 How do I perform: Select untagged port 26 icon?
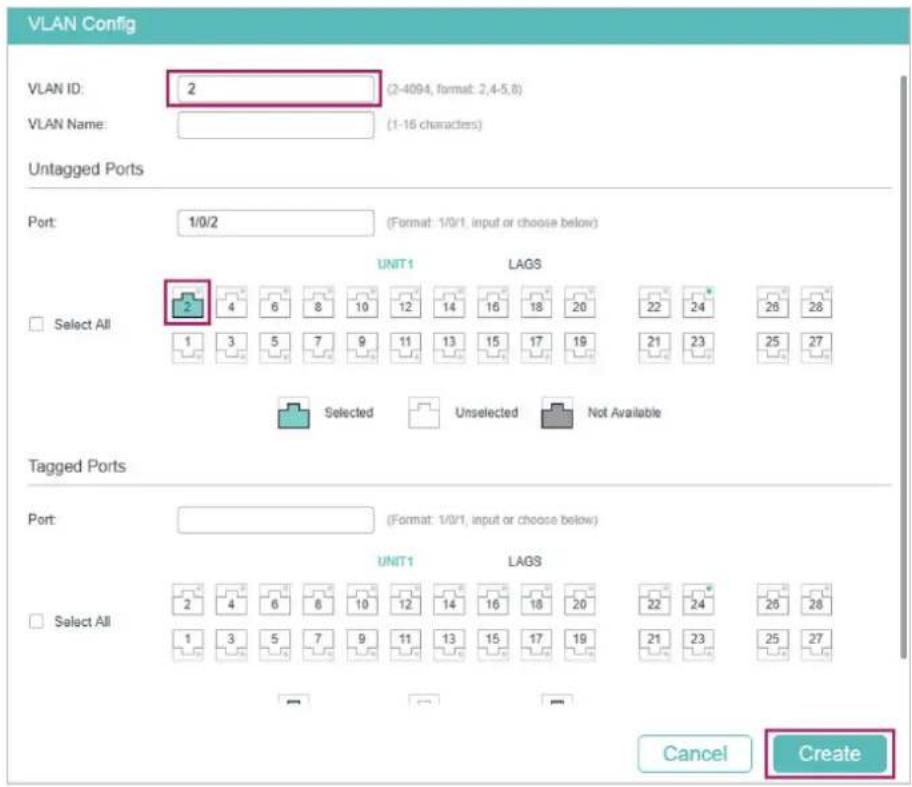(x=772, y=302)
